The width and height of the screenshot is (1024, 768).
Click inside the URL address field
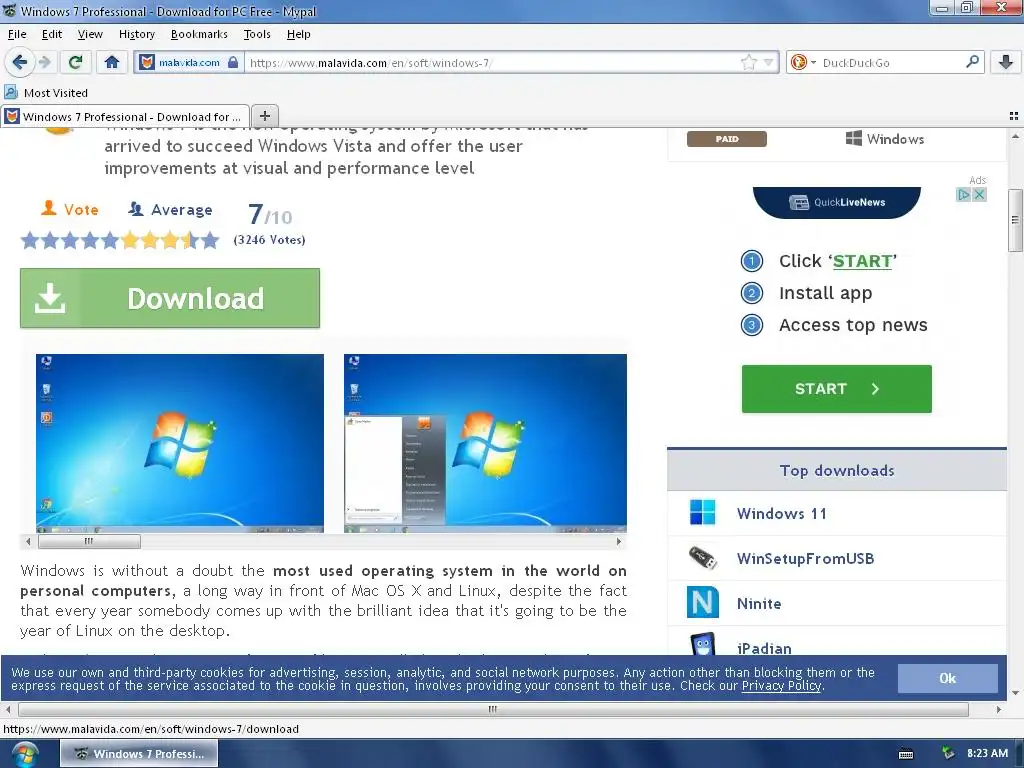(x=493, y=63)
